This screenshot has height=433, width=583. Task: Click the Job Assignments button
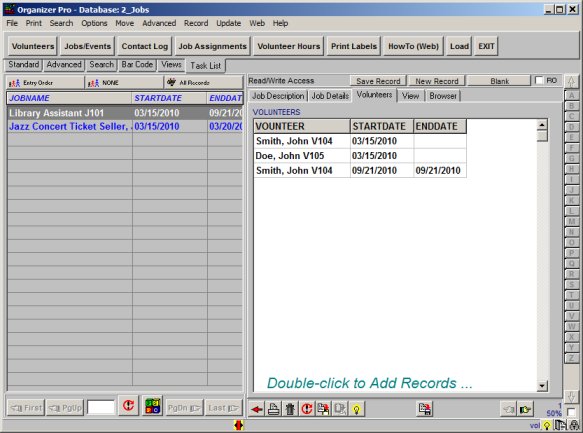point(212,46)
